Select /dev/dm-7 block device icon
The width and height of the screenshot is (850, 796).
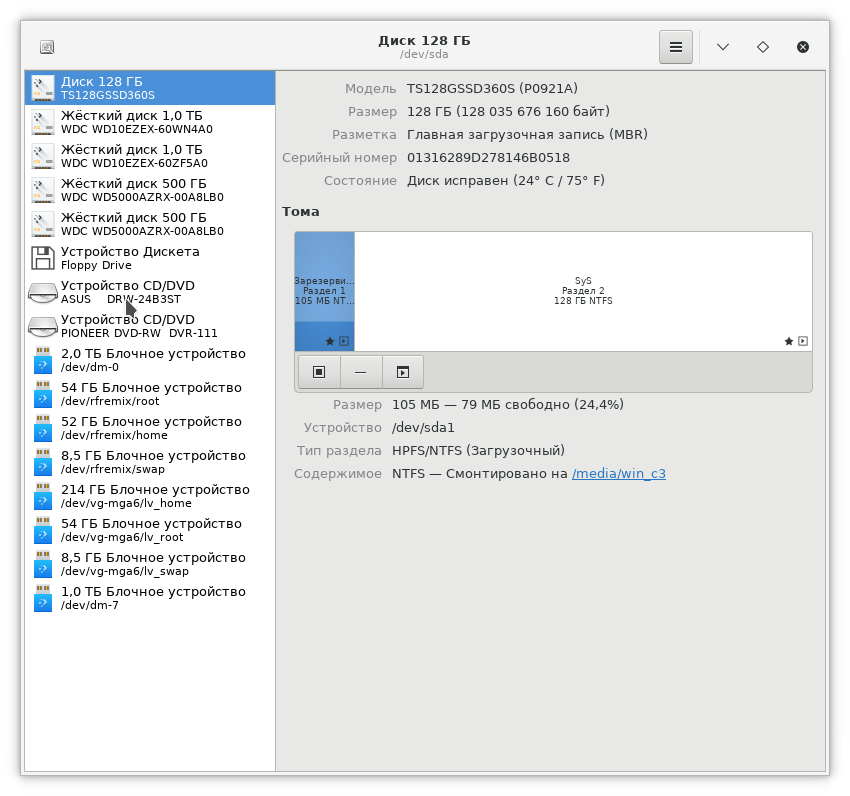point(43,598)
